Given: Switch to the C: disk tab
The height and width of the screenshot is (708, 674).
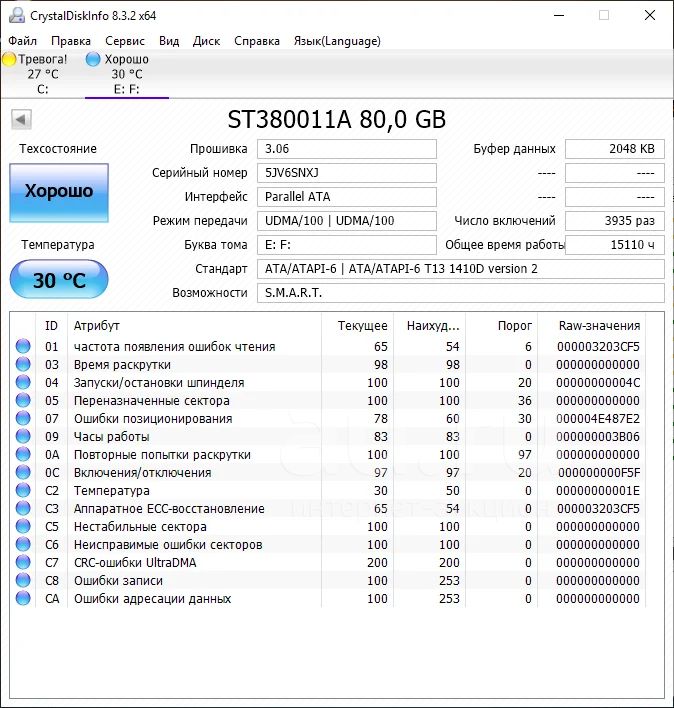Looking at the screenshot, I should [43, 74].
